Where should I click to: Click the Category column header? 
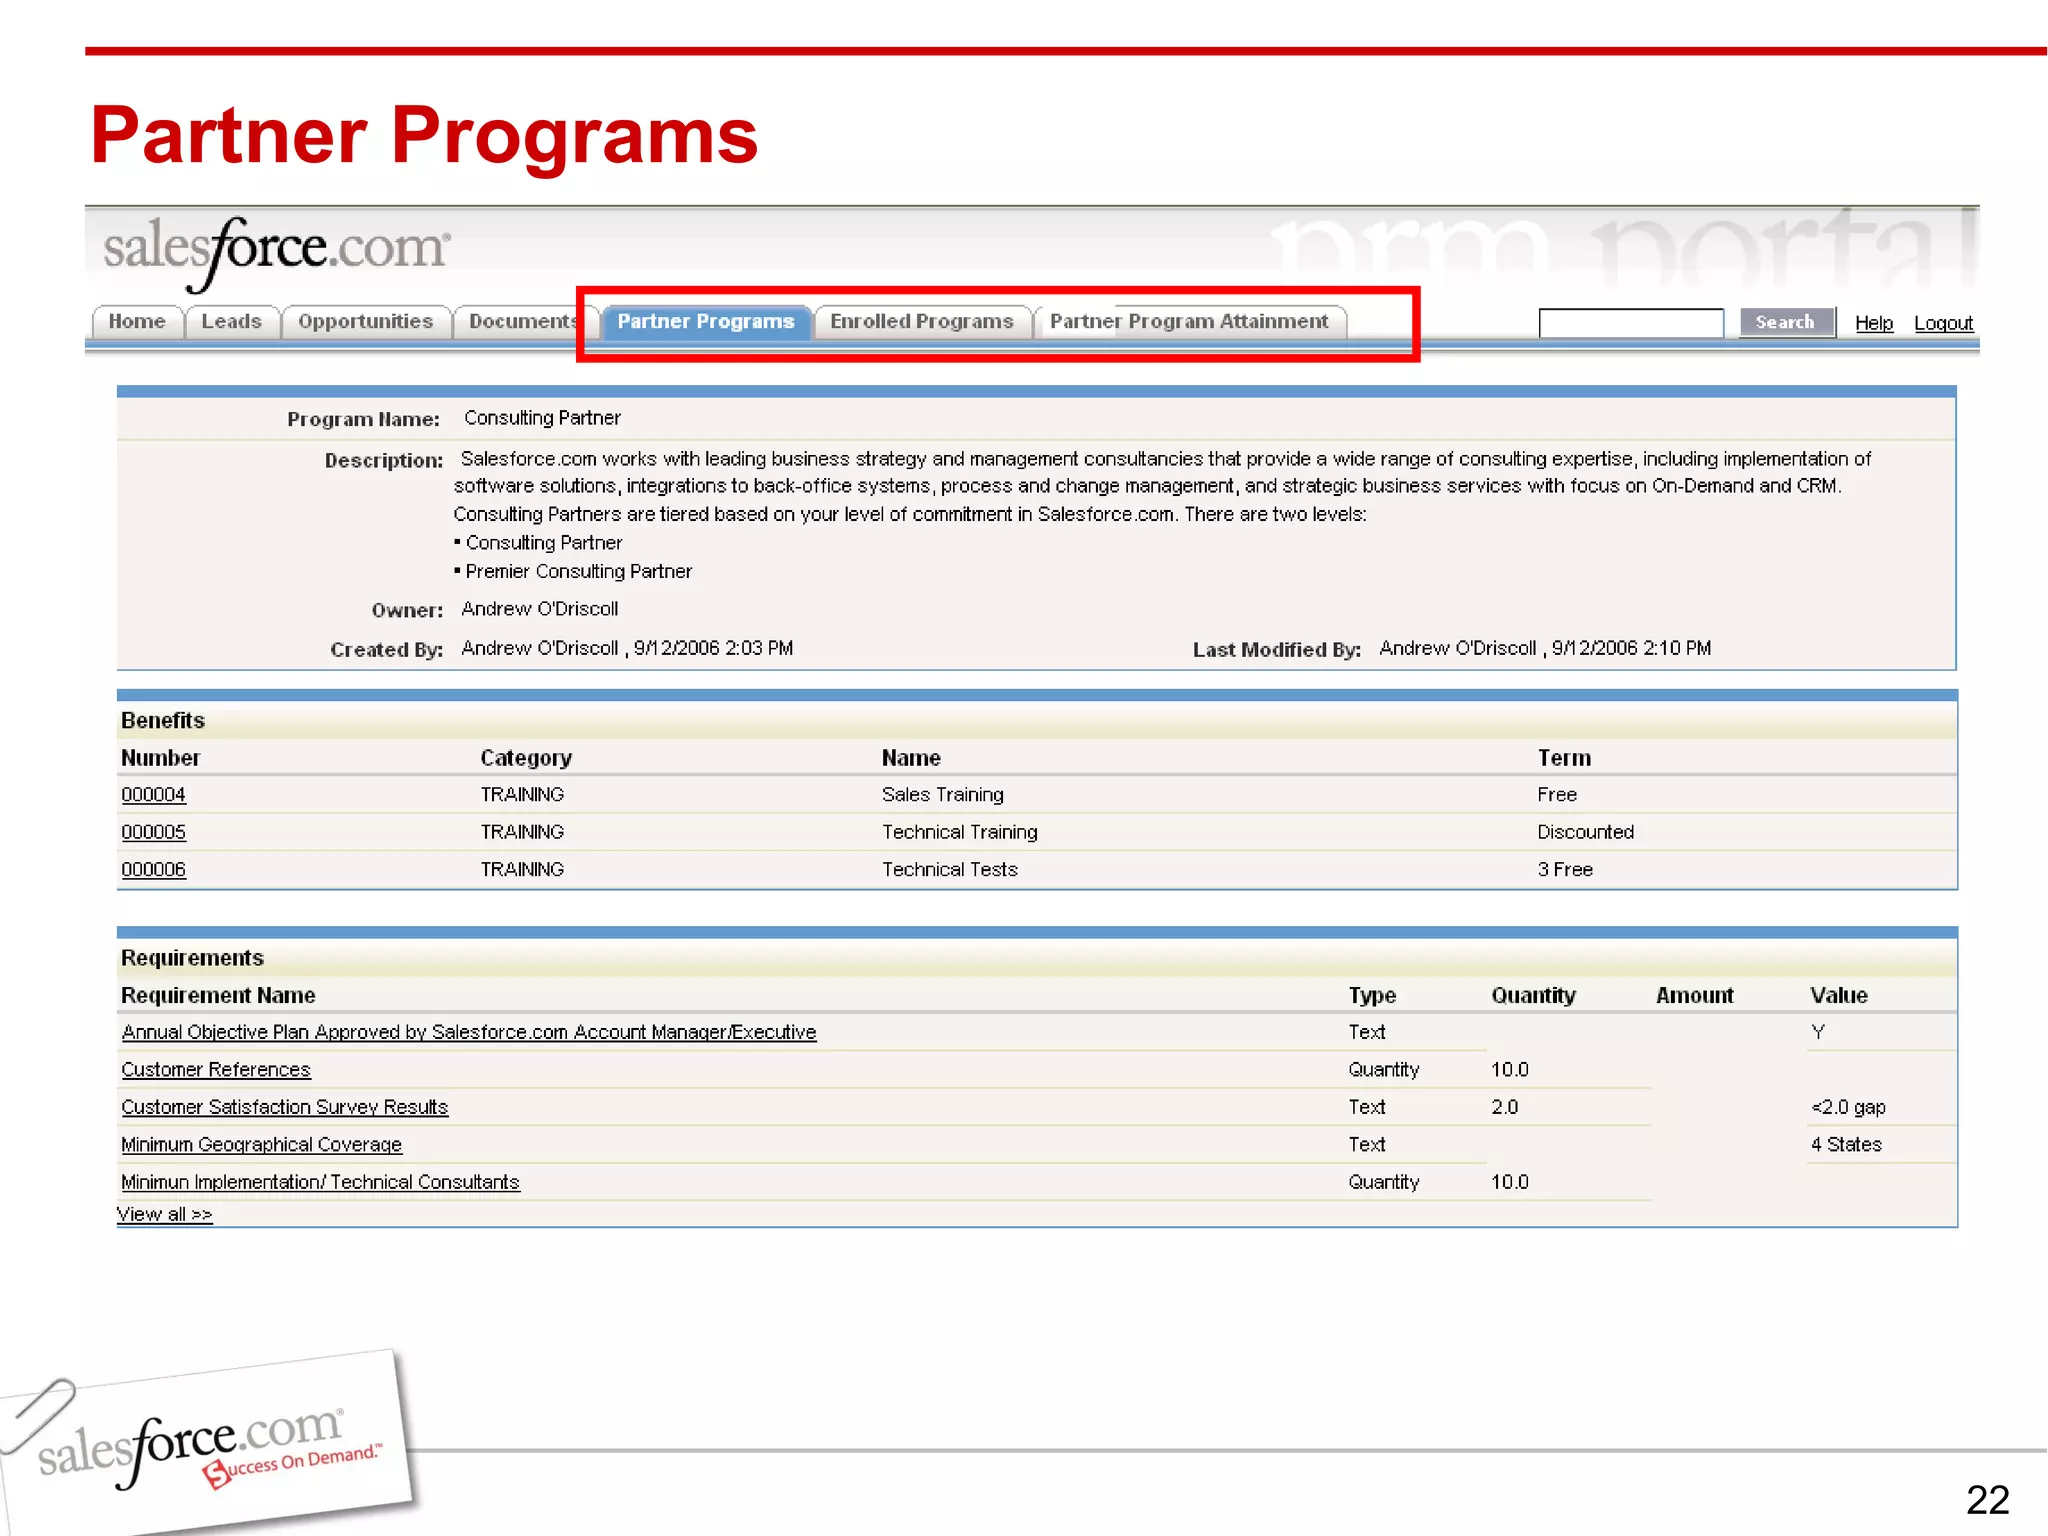tap(526, 758)
